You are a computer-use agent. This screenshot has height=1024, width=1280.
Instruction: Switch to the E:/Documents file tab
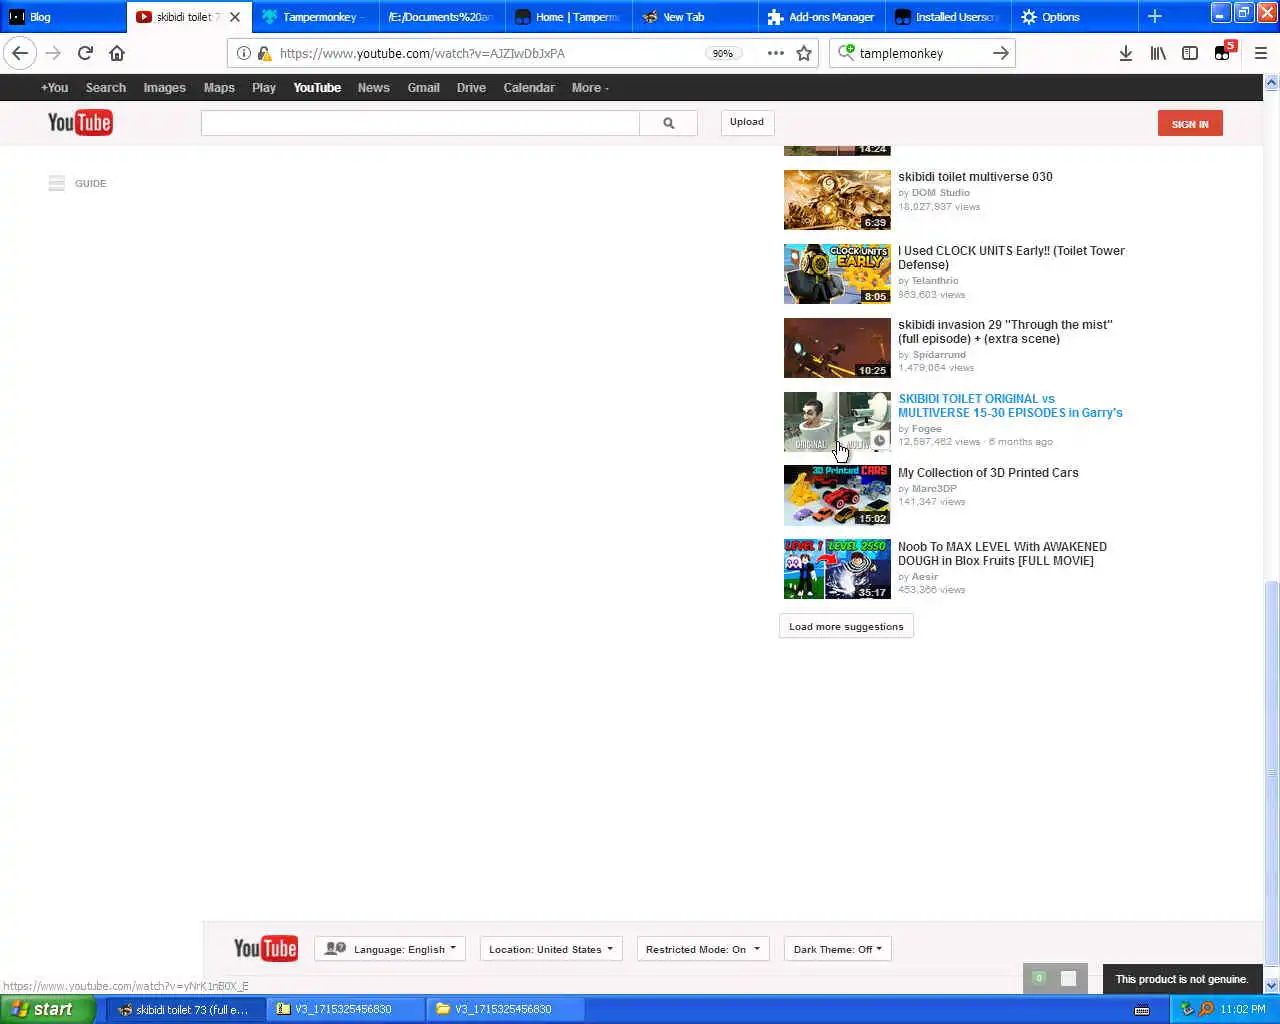441,17
